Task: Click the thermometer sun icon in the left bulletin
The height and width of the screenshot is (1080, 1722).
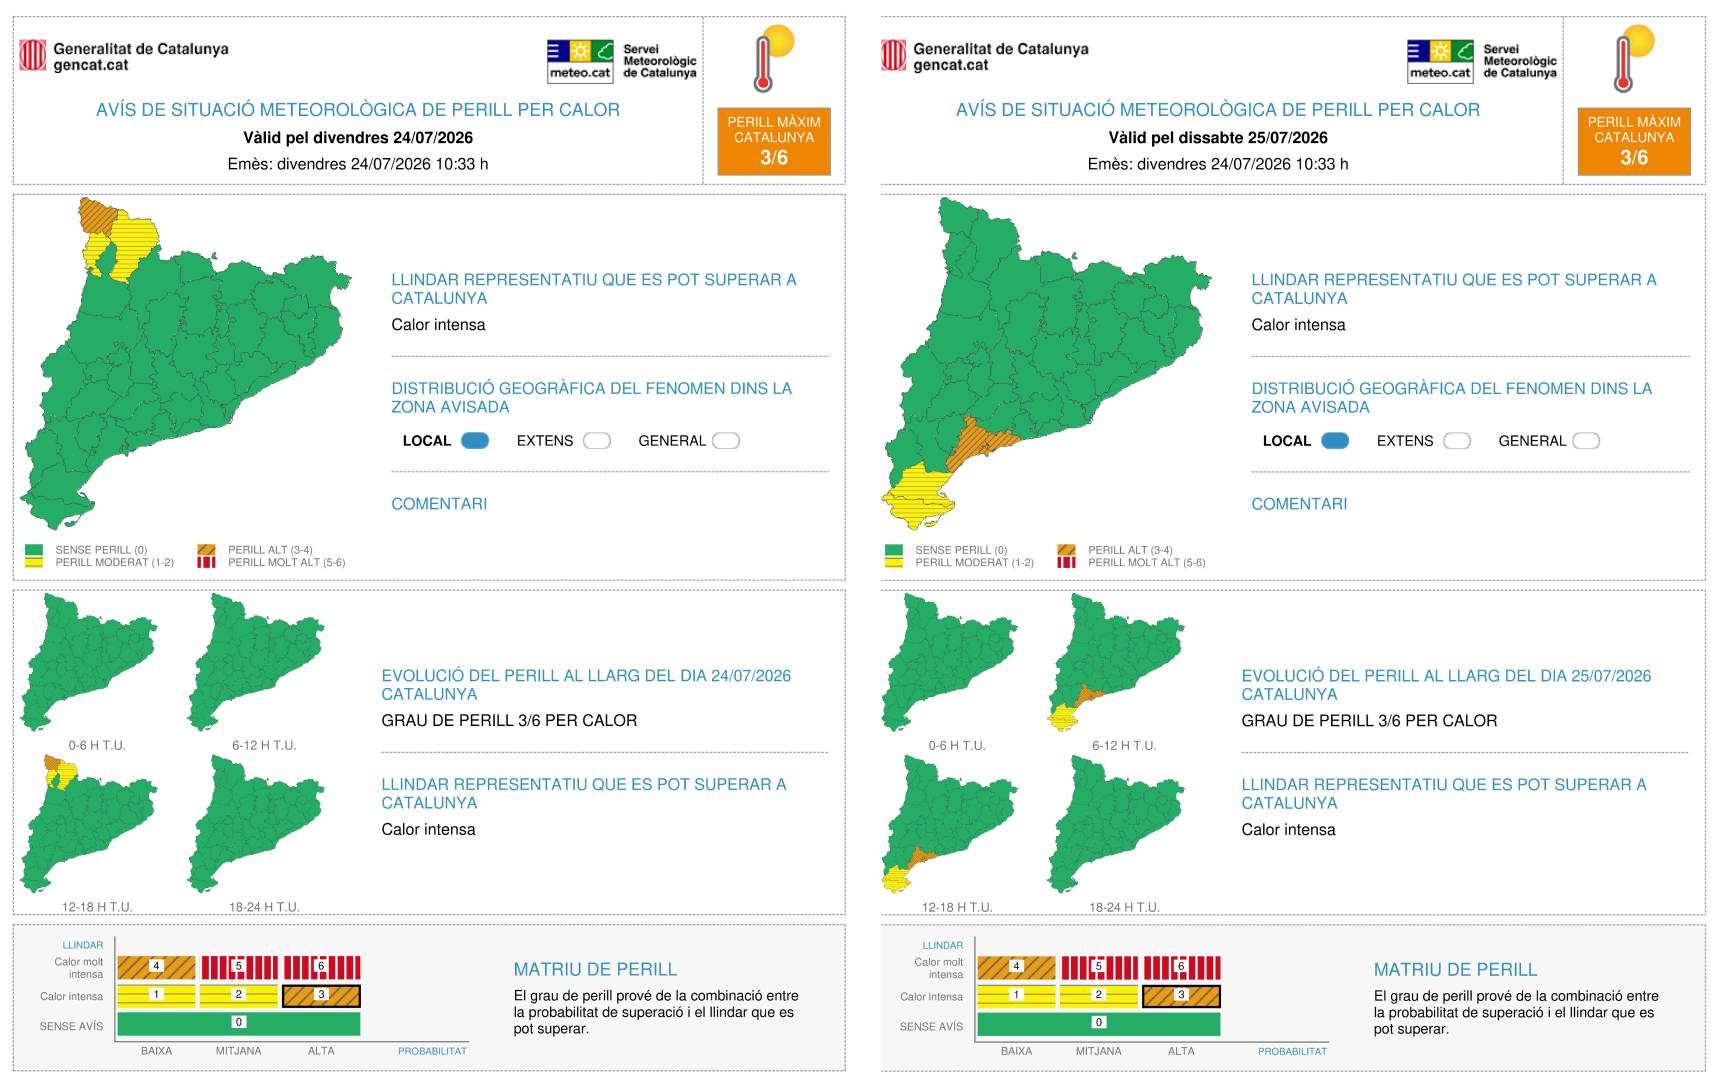Action: click(x=774, y=58)
